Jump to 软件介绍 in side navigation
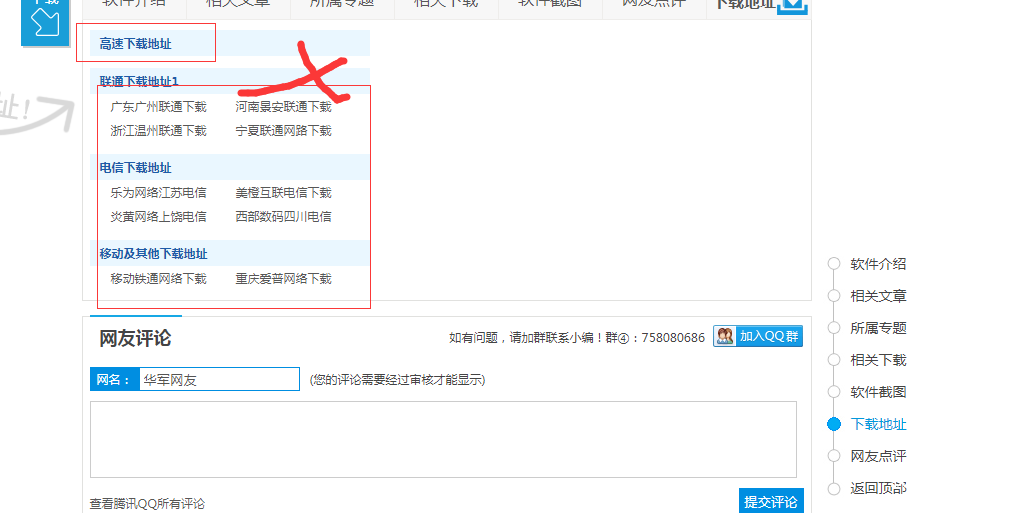This screenshot has width=1009, height=513. point(878,264)
